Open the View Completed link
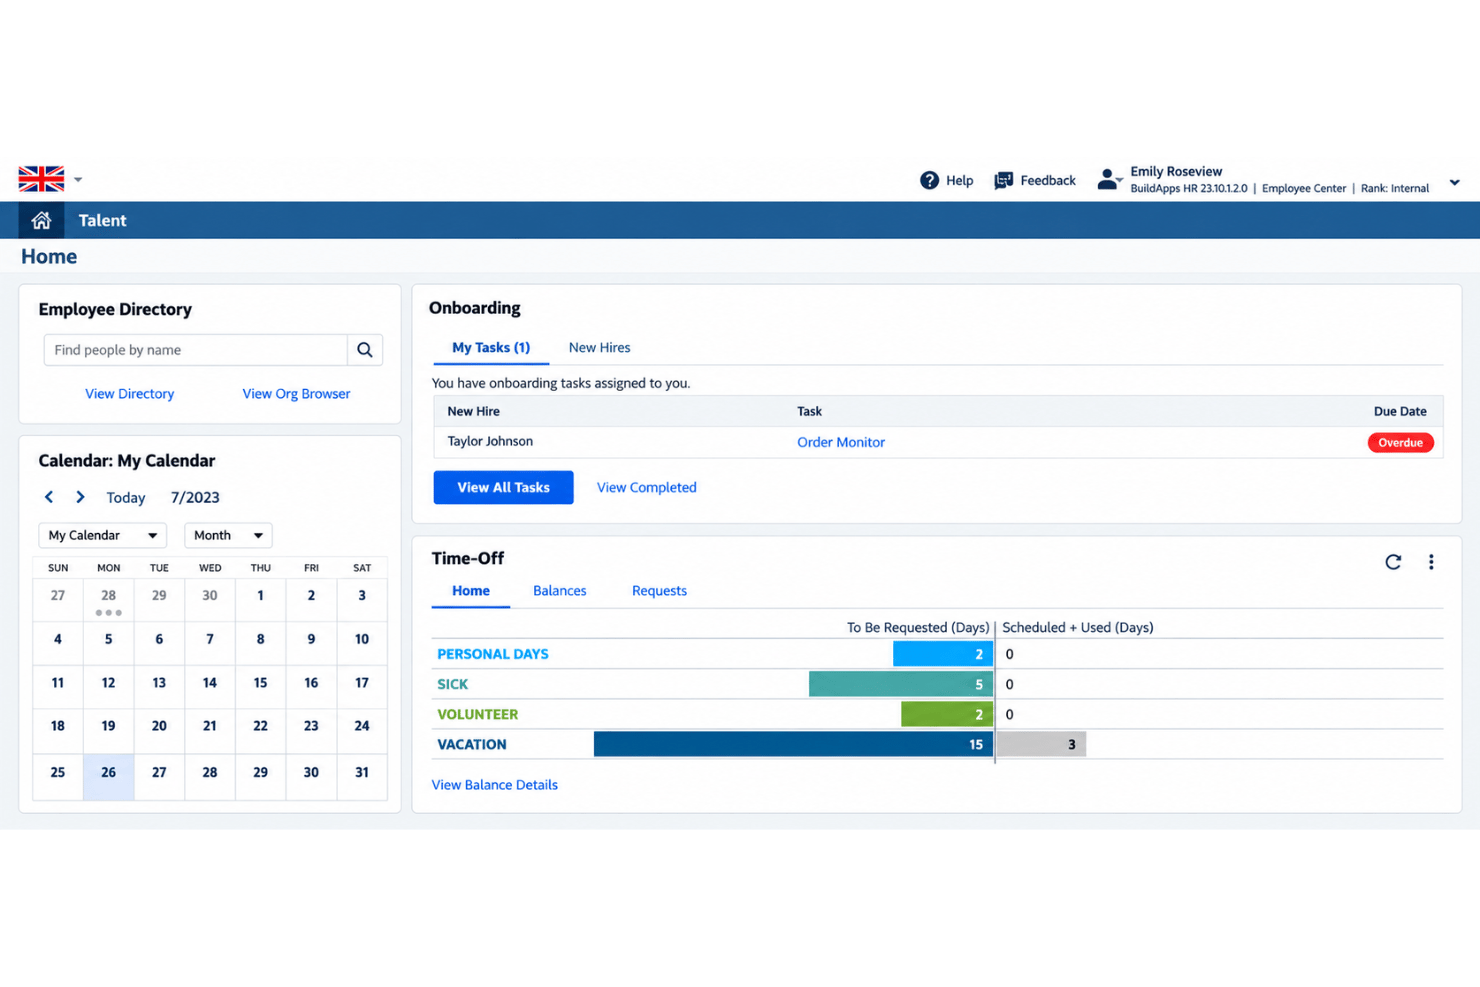 point(647,487)
